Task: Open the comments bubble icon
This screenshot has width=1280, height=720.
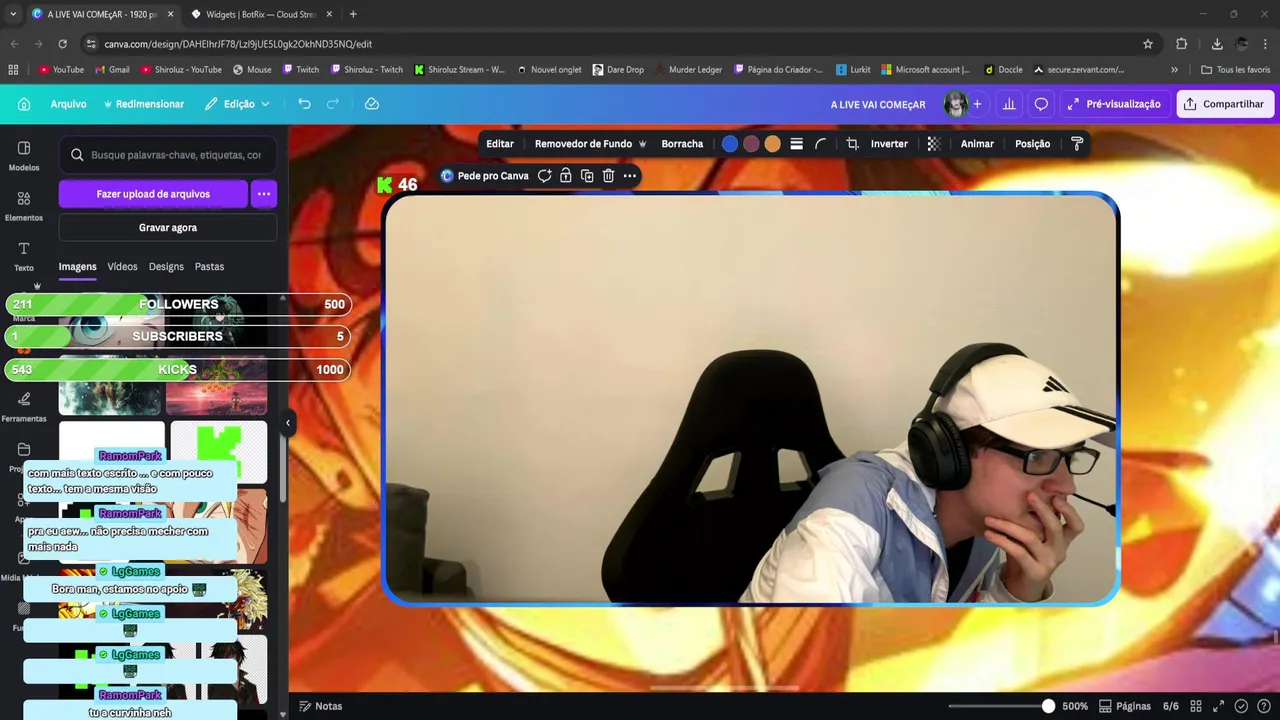Action: [1041, 104]
